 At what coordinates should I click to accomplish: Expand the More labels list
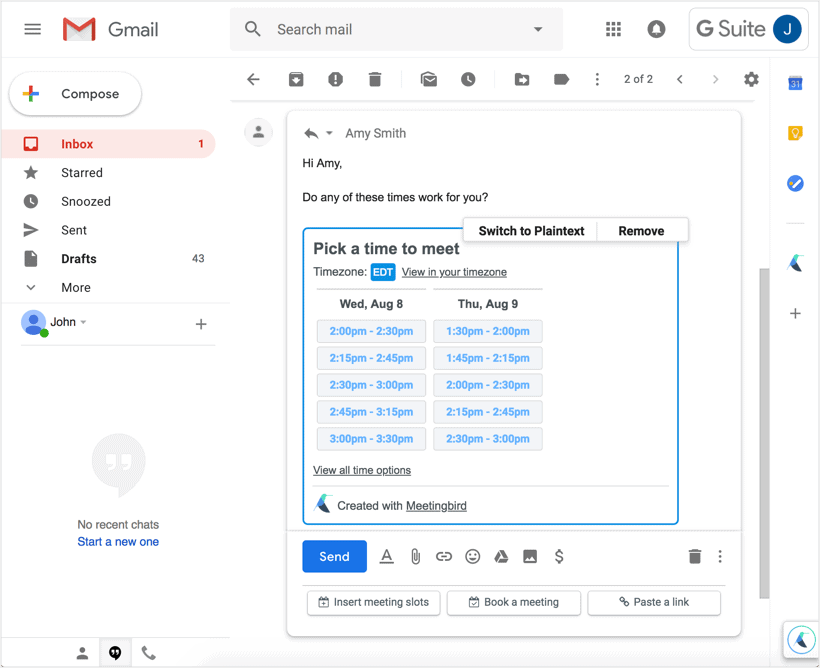pyautogui.click(x=75, y=287)
